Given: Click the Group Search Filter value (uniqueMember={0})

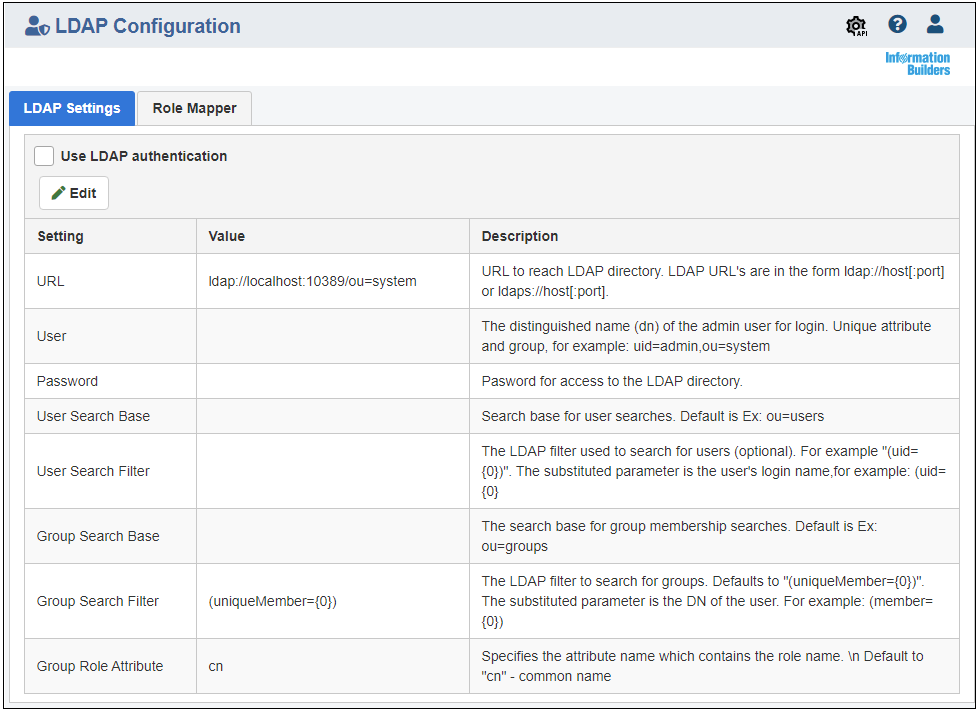Looking at the screenshot, I should pyautogui.click(x=272, y=601).
